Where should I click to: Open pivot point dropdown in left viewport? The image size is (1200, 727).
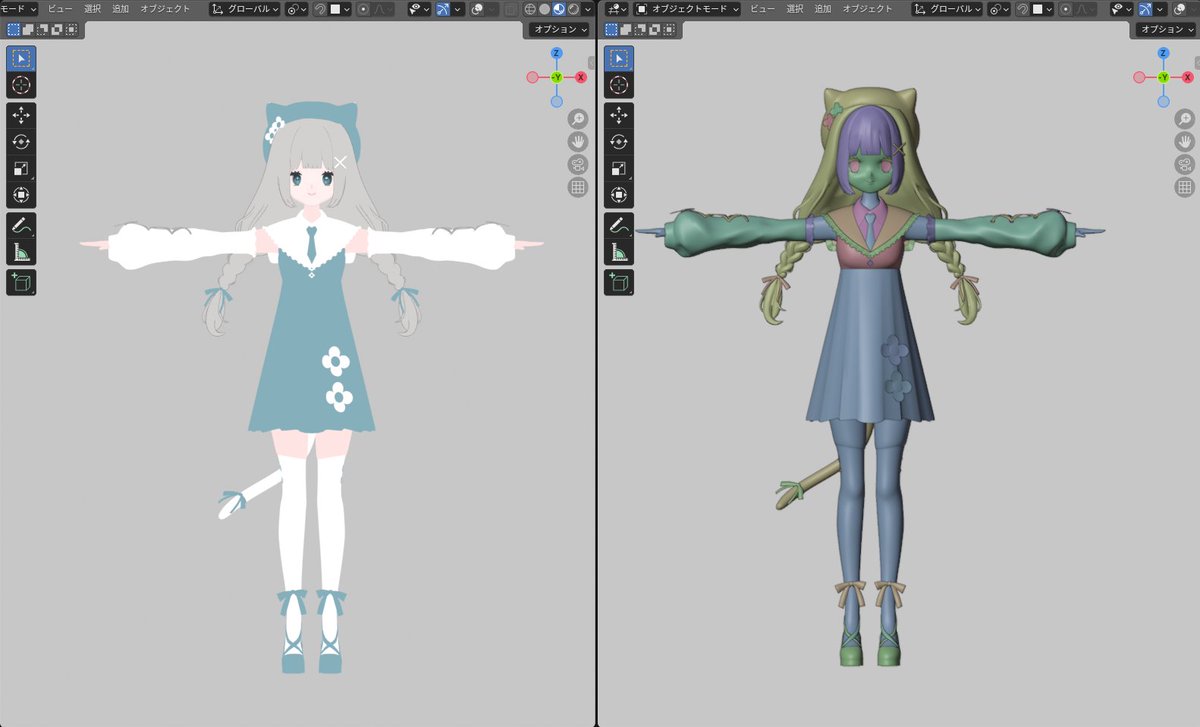296,9
